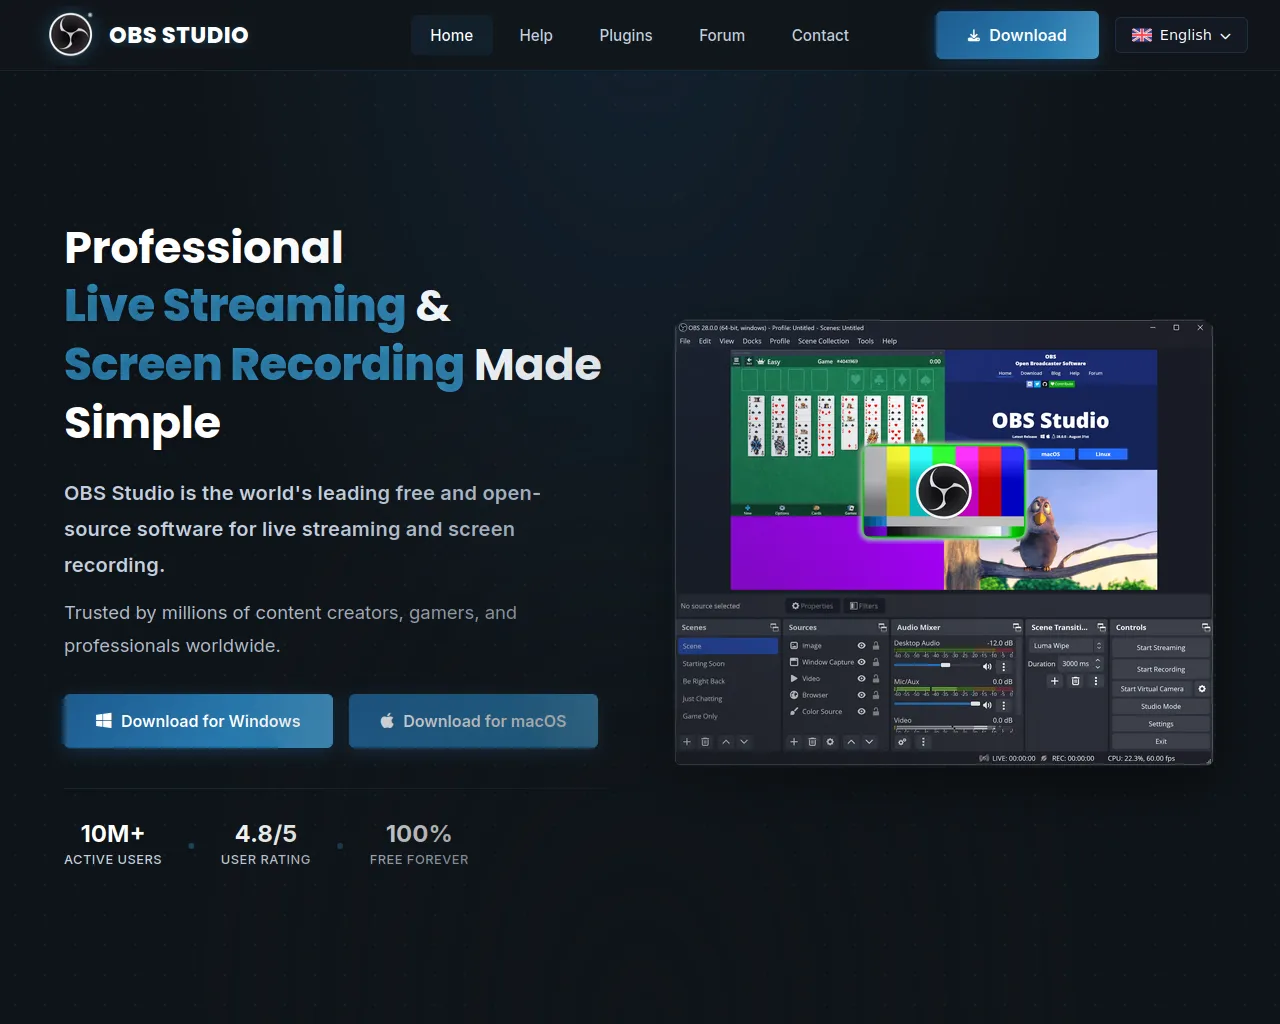
Task: Click Start Streaming in the Controls dock
Action: pyautogui.click(x=1161, y=648)
